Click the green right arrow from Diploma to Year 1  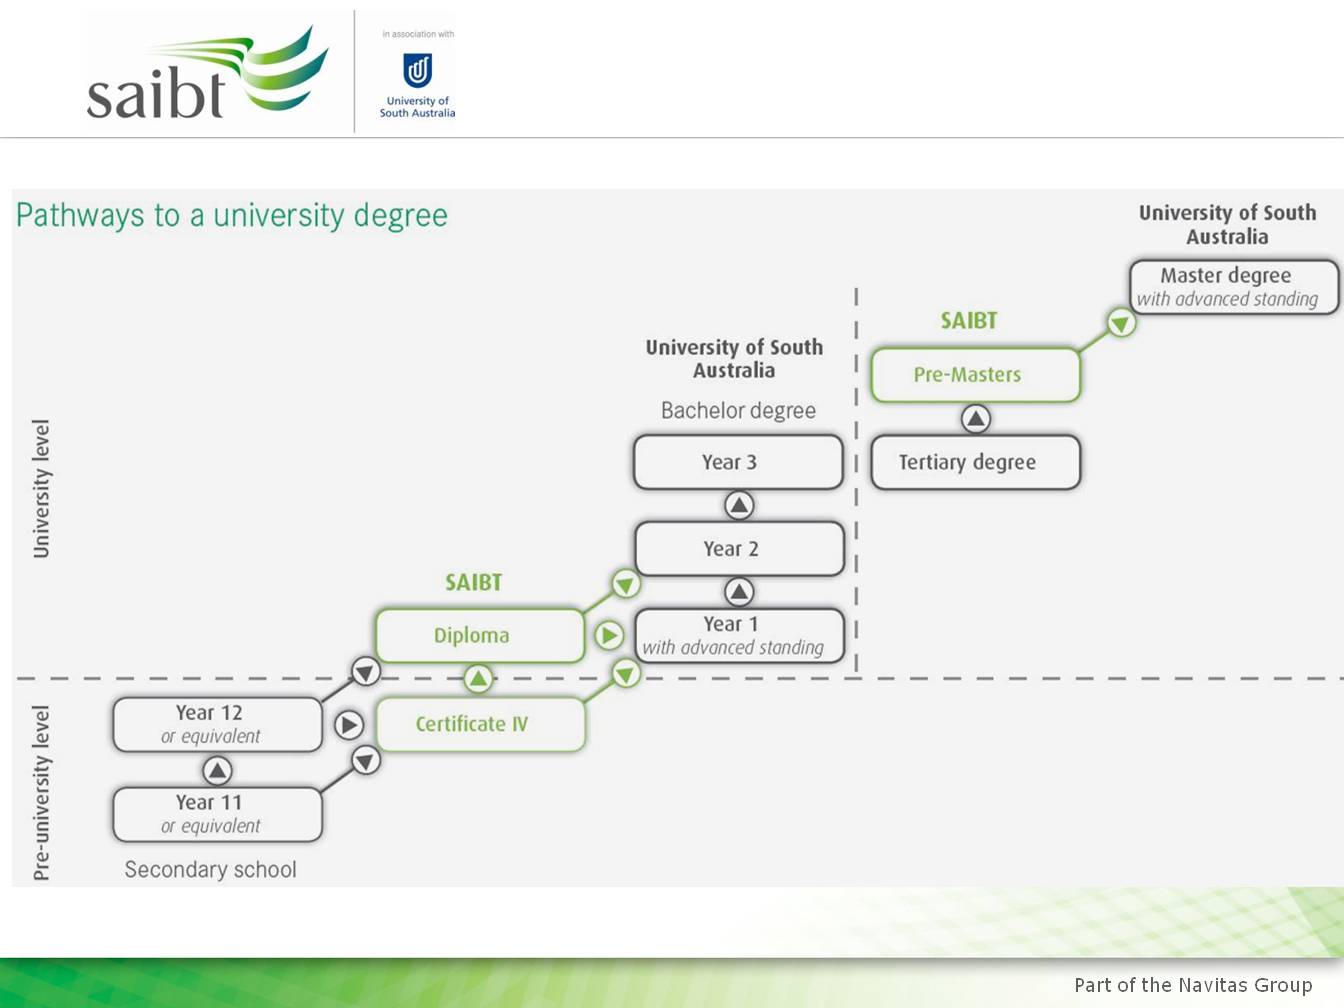[x=609, y=635]
